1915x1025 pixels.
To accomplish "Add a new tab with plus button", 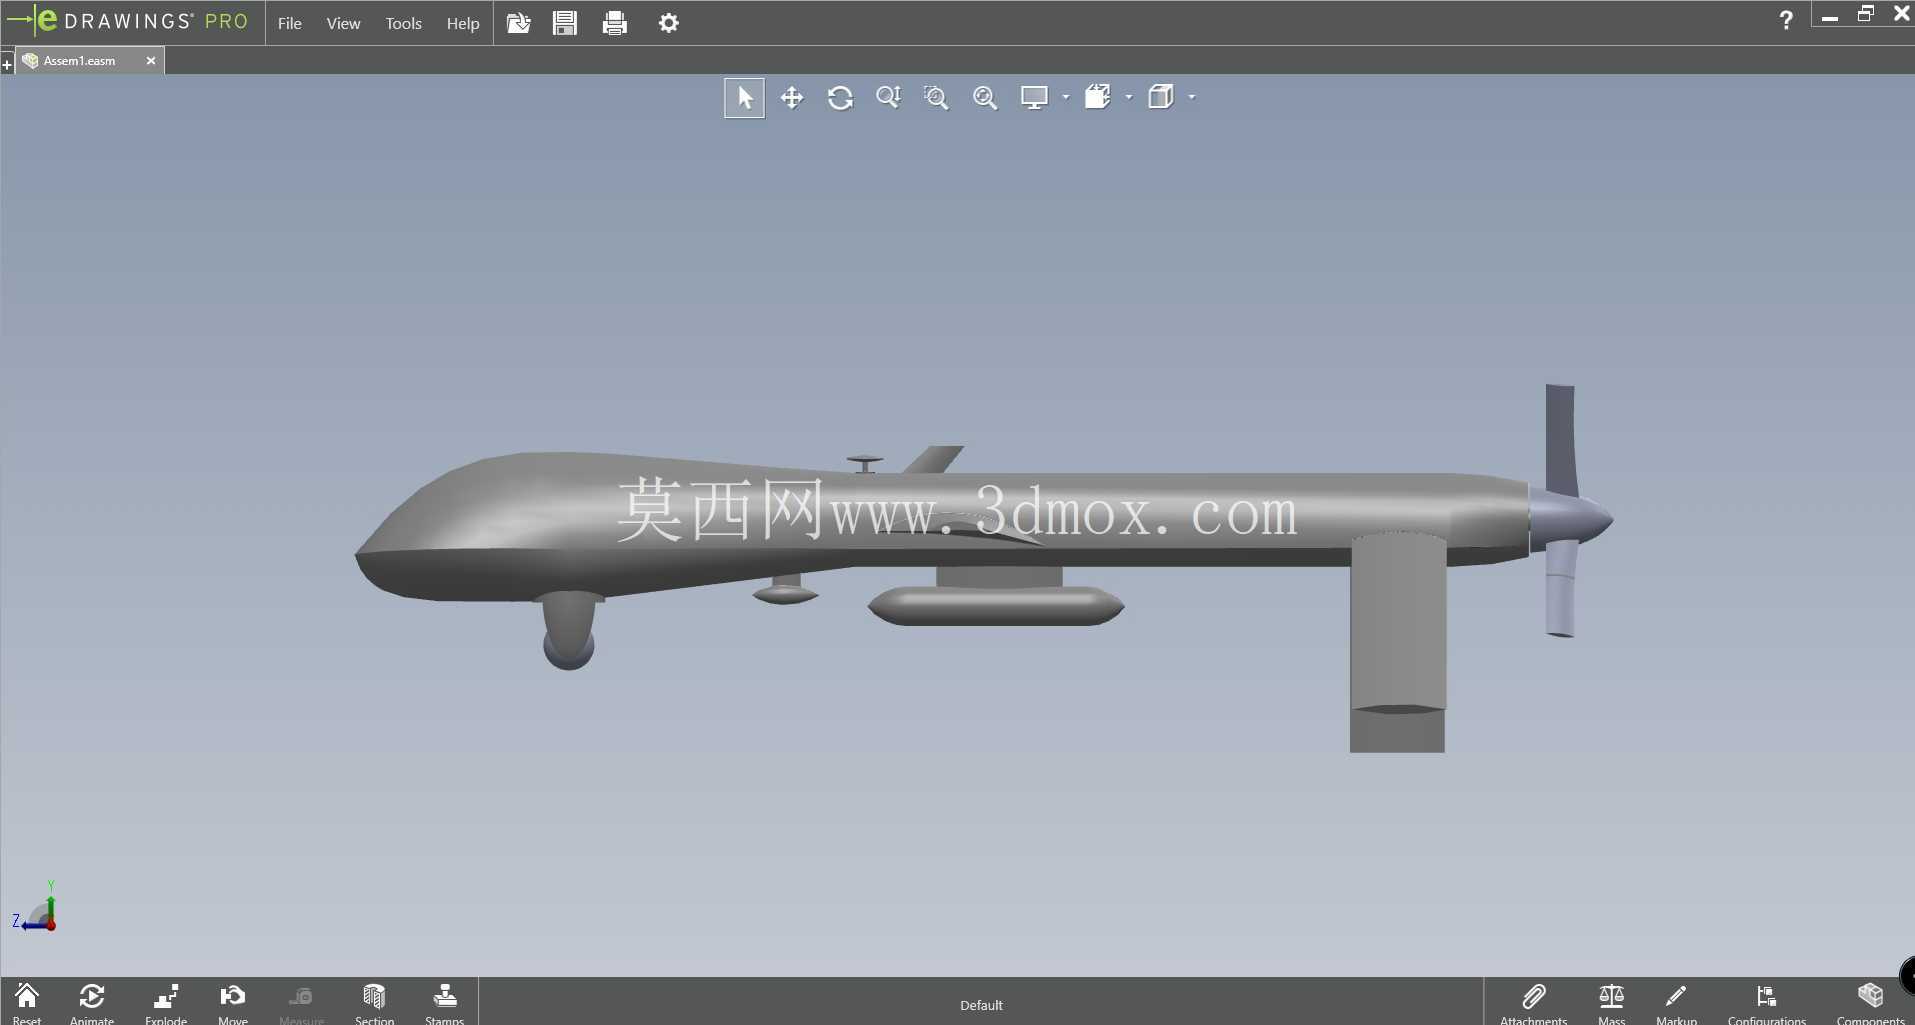I will [7, 65].
